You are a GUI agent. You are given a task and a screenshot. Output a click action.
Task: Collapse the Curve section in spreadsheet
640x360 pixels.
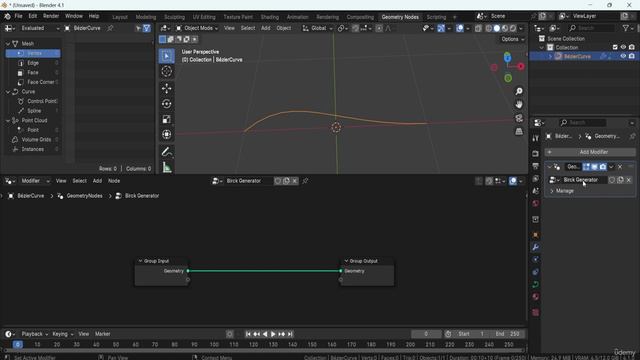coord(8,92)
